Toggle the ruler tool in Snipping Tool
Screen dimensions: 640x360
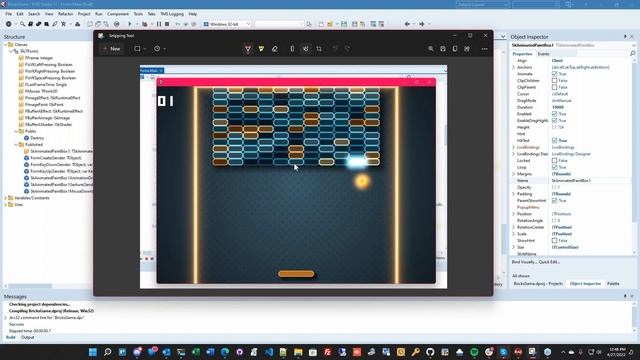point(292,49)
